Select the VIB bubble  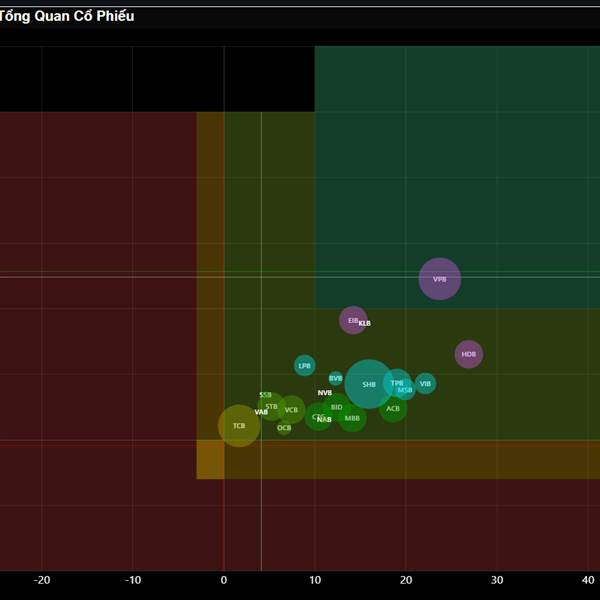(x=425, y=383)
